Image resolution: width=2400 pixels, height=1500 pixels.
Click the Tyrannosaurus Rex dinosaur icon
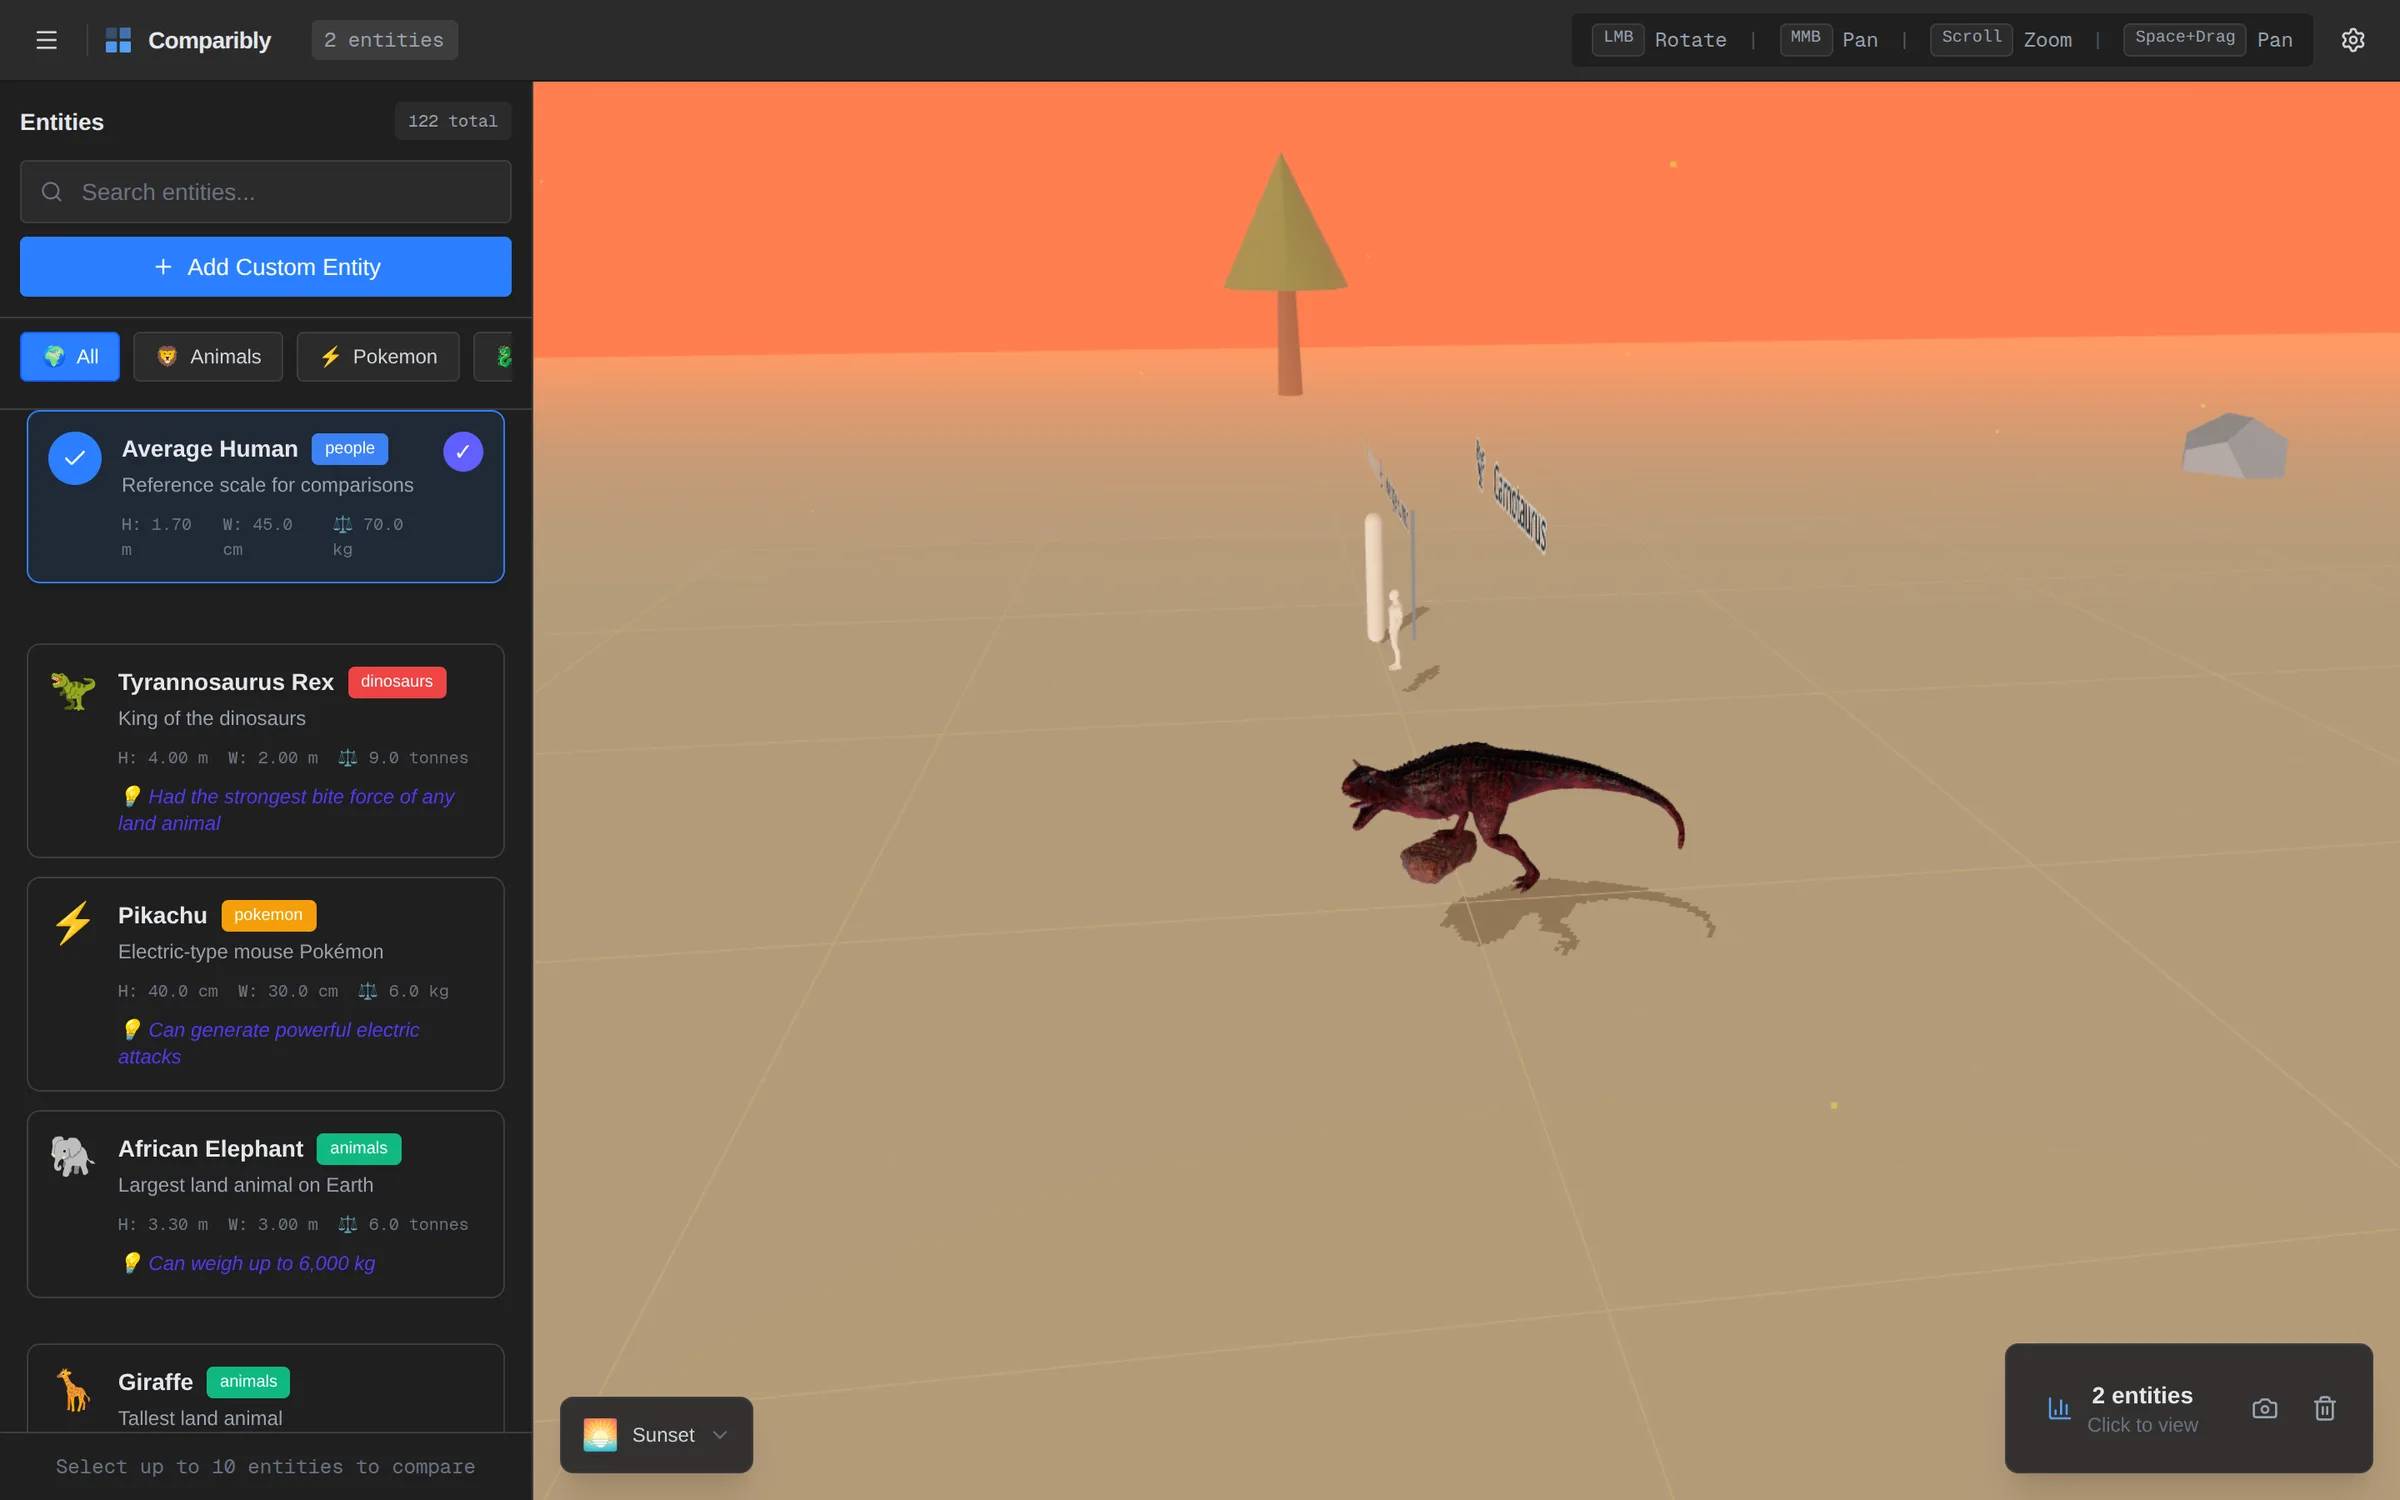click(x=73, y=690)
